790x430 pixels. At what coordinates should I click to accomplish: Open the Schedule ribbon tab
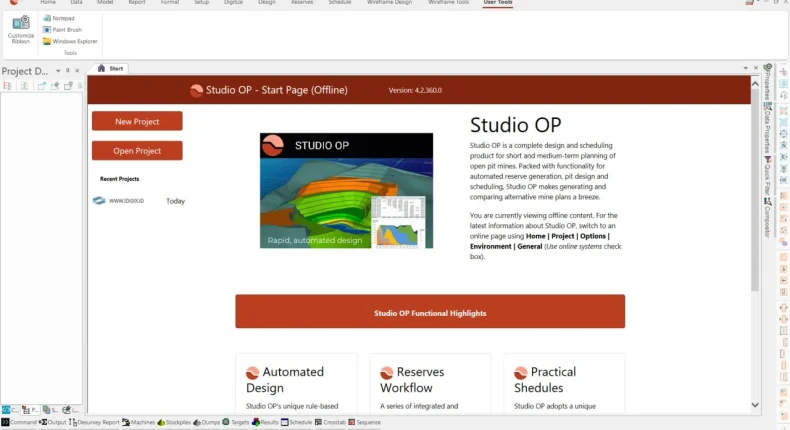tap(340, 3)
